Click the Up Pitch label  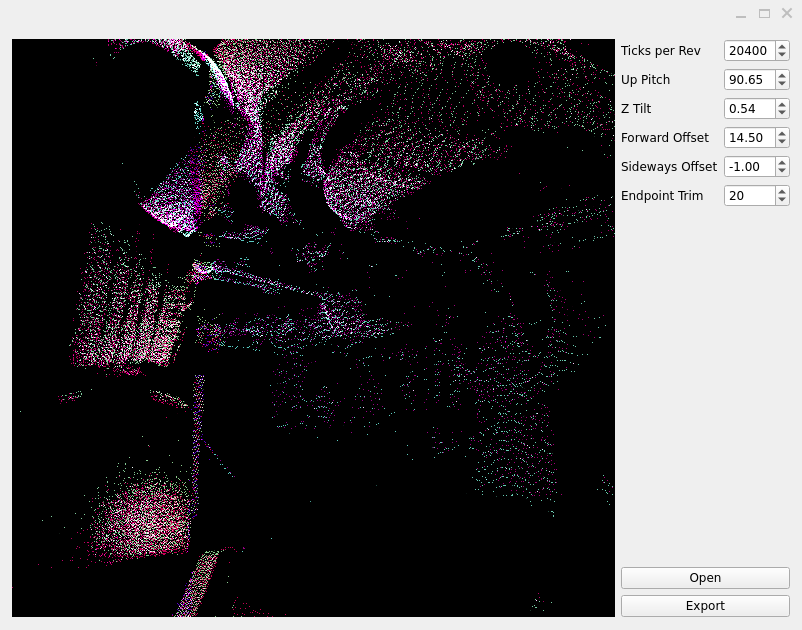645,80
